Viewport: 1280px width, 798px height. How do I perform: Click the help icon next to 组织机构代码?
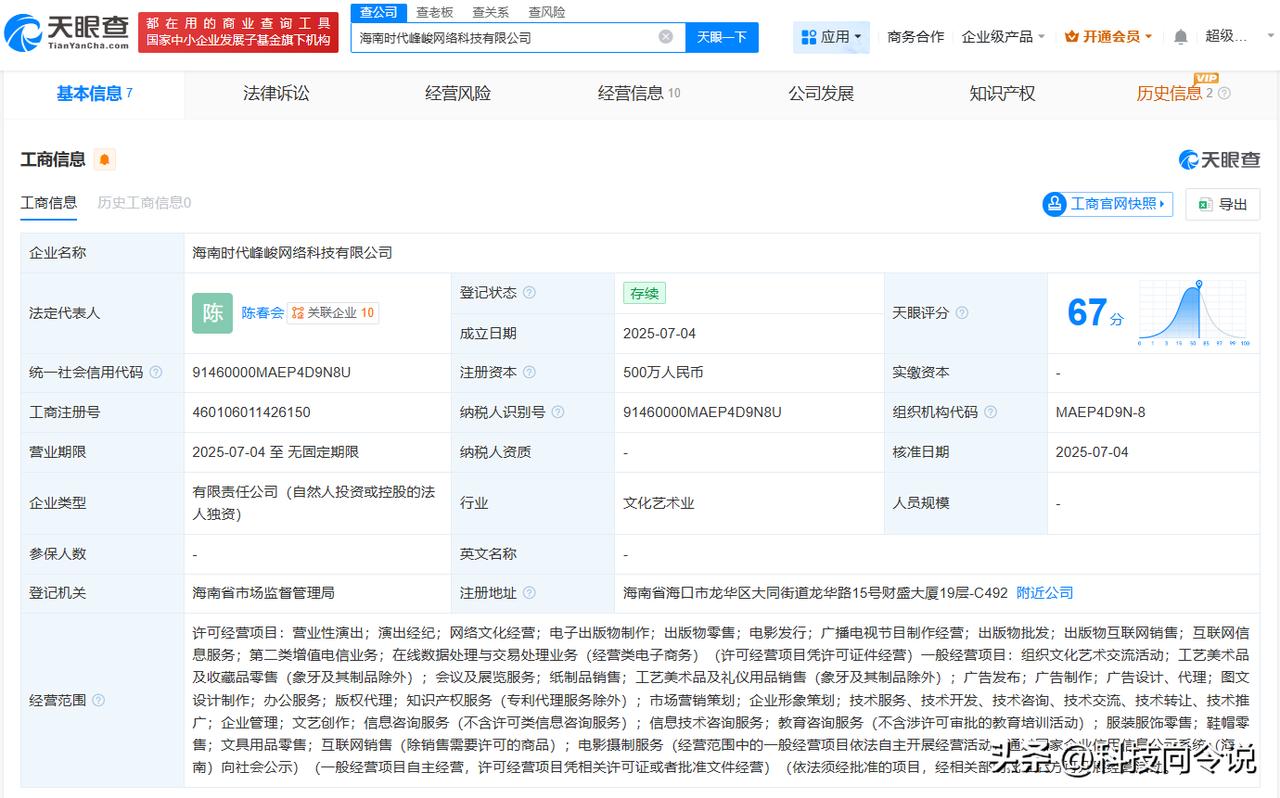point(990,412)
